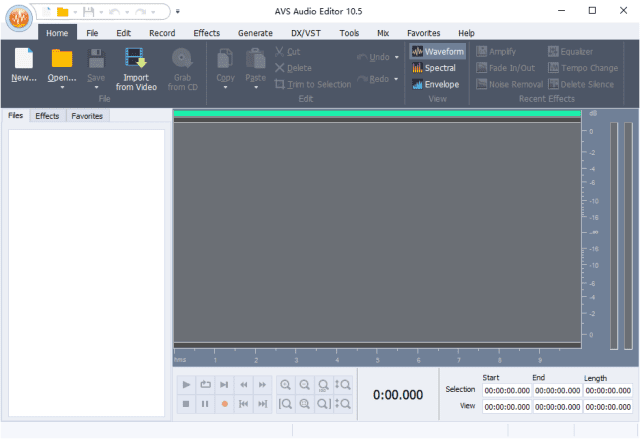Click the New file ribbon button
This screenshot has height=439, width=640.
point(24,65)
